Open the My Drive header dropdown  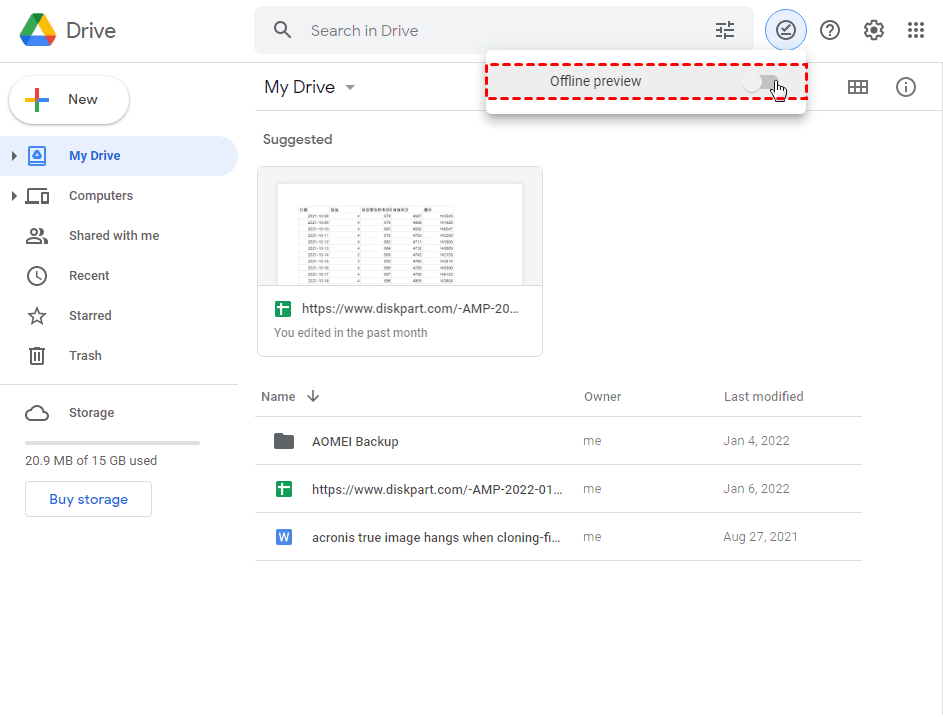[x=350, y=87]
